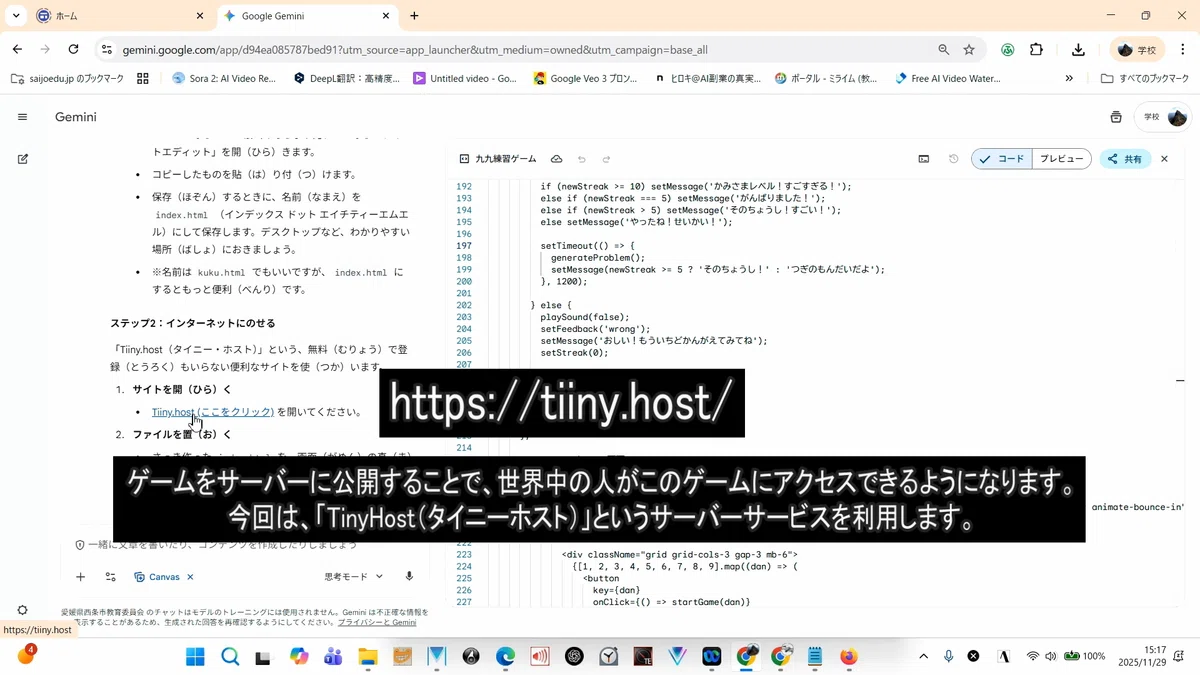1200x675 pixels.
Task: Open a new browser tab
Action: click(x=414, y=16)
